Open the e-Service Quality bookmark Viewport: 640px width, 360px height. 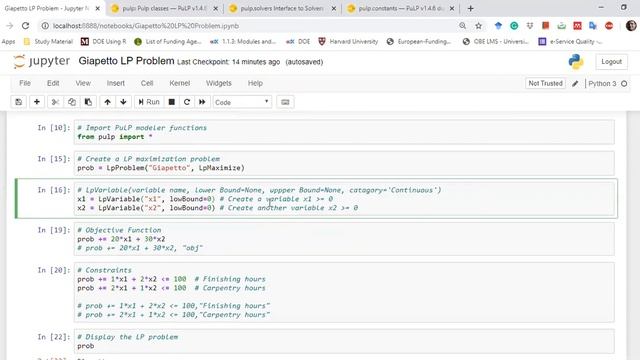tap(571, 42)
